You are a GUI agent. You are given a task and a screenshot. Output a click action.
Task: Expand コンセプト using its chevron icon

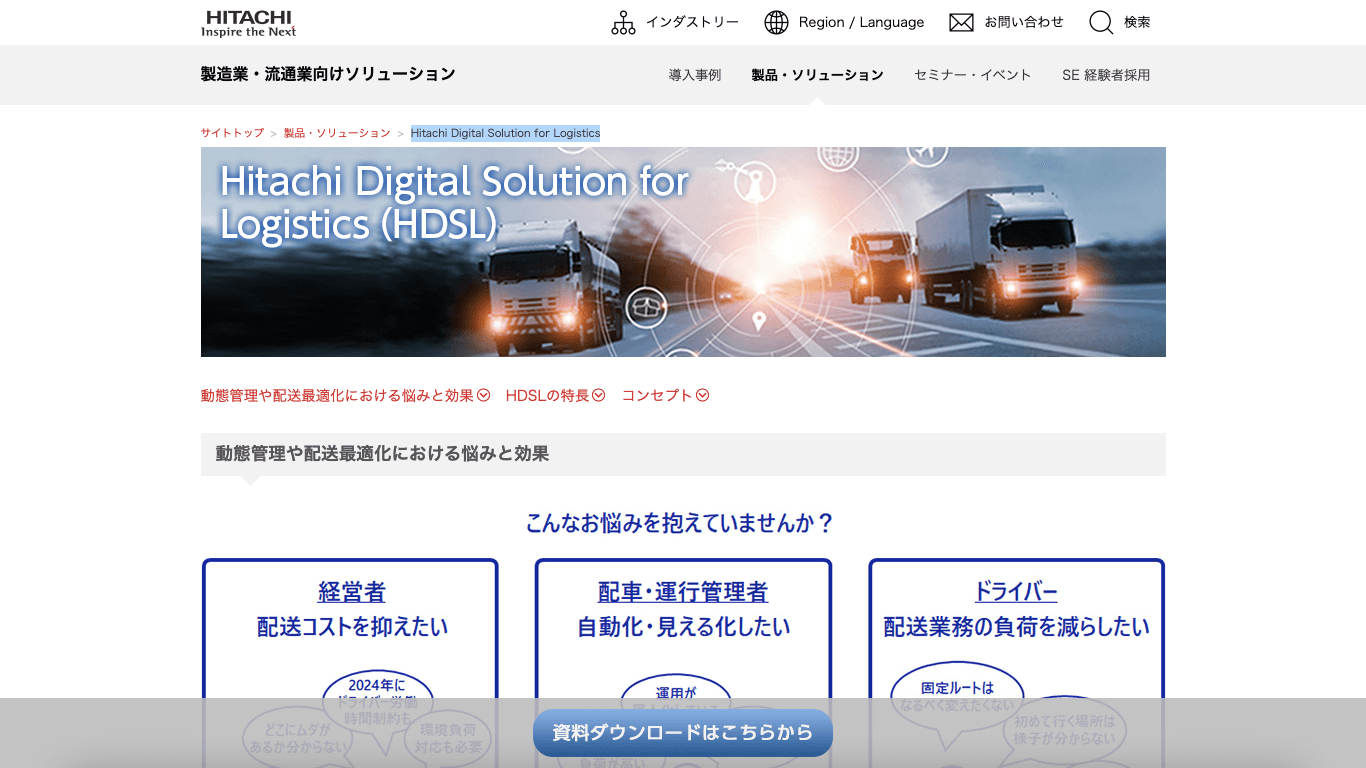point(704,395)
